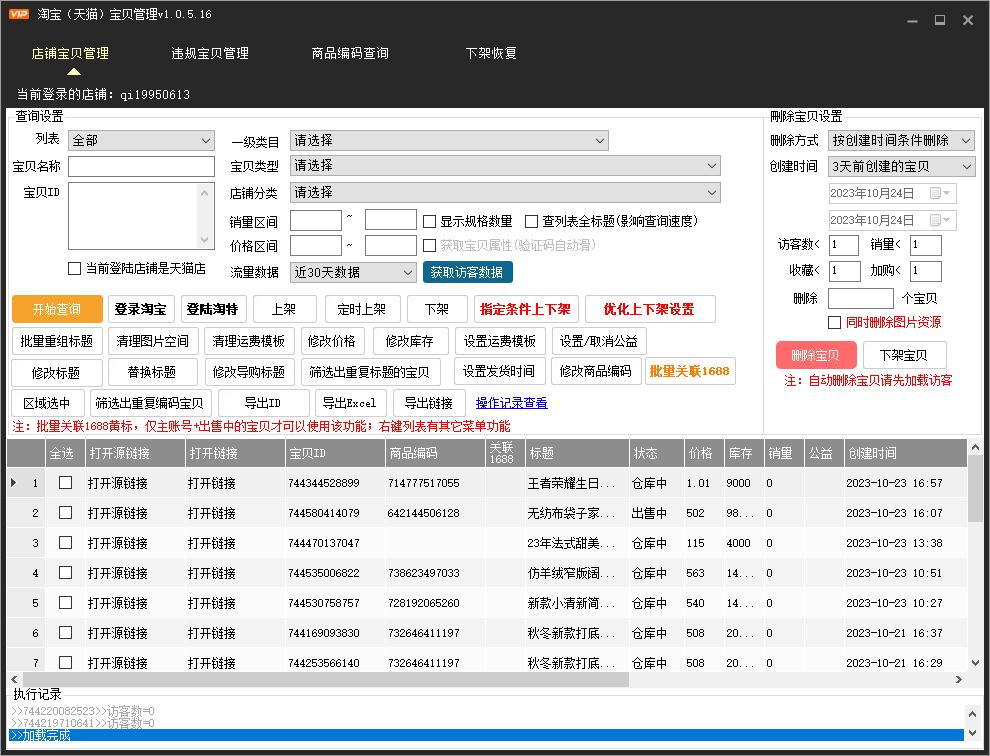Click the VIP logo icon in title bar
Screen dimensions: 990x756
(19, 14)
